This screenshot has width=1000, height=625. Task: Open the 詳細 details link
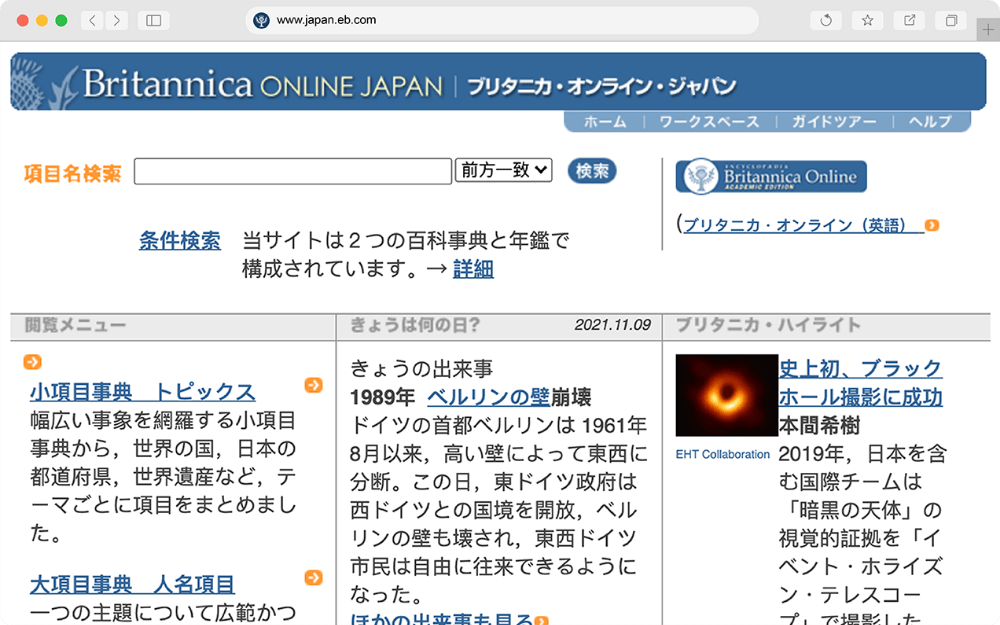473,268
